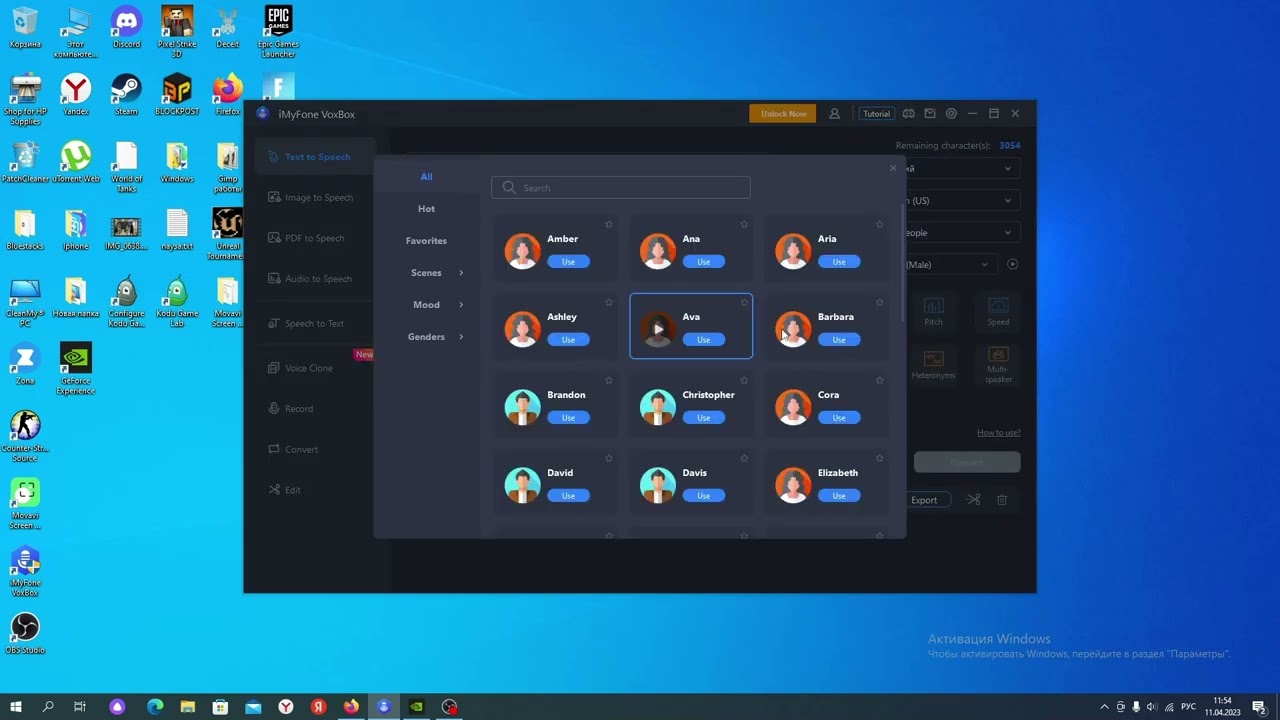Open uTorrent Web desktop icon
Viewport: 1280px width, 720px height.
[x=76, y=162]
